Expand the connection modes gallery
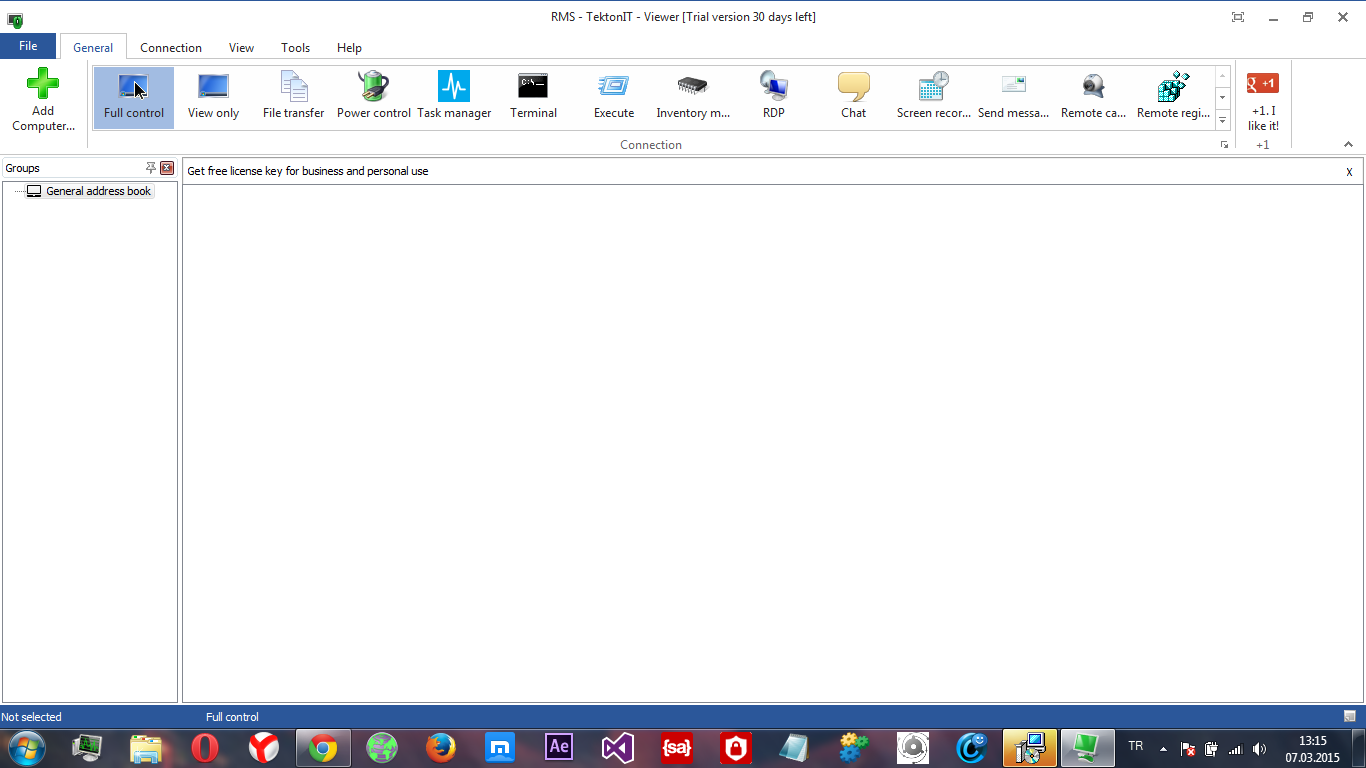This screenshot has width=1366, height=768. pyautogui.click(x=1222, y=120)
